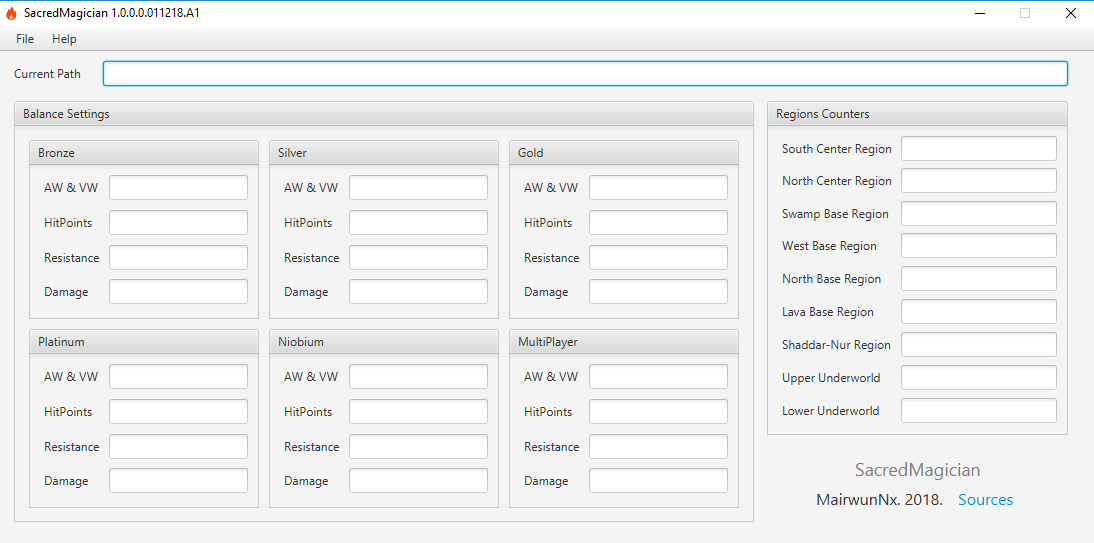Select the North Base Region counter field

click(x=979, y=278)
